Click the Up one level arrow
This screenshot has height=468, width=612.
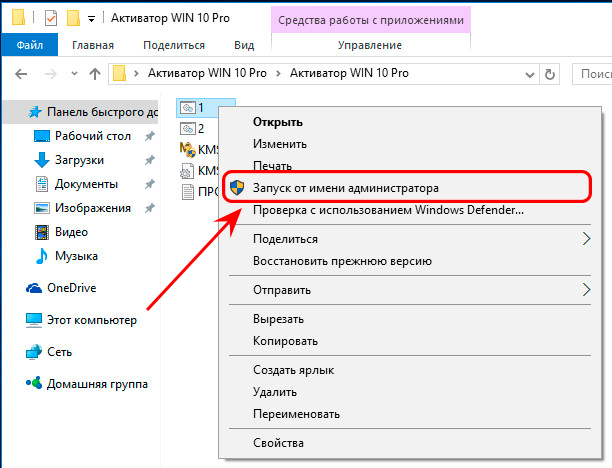coord(95,74)
